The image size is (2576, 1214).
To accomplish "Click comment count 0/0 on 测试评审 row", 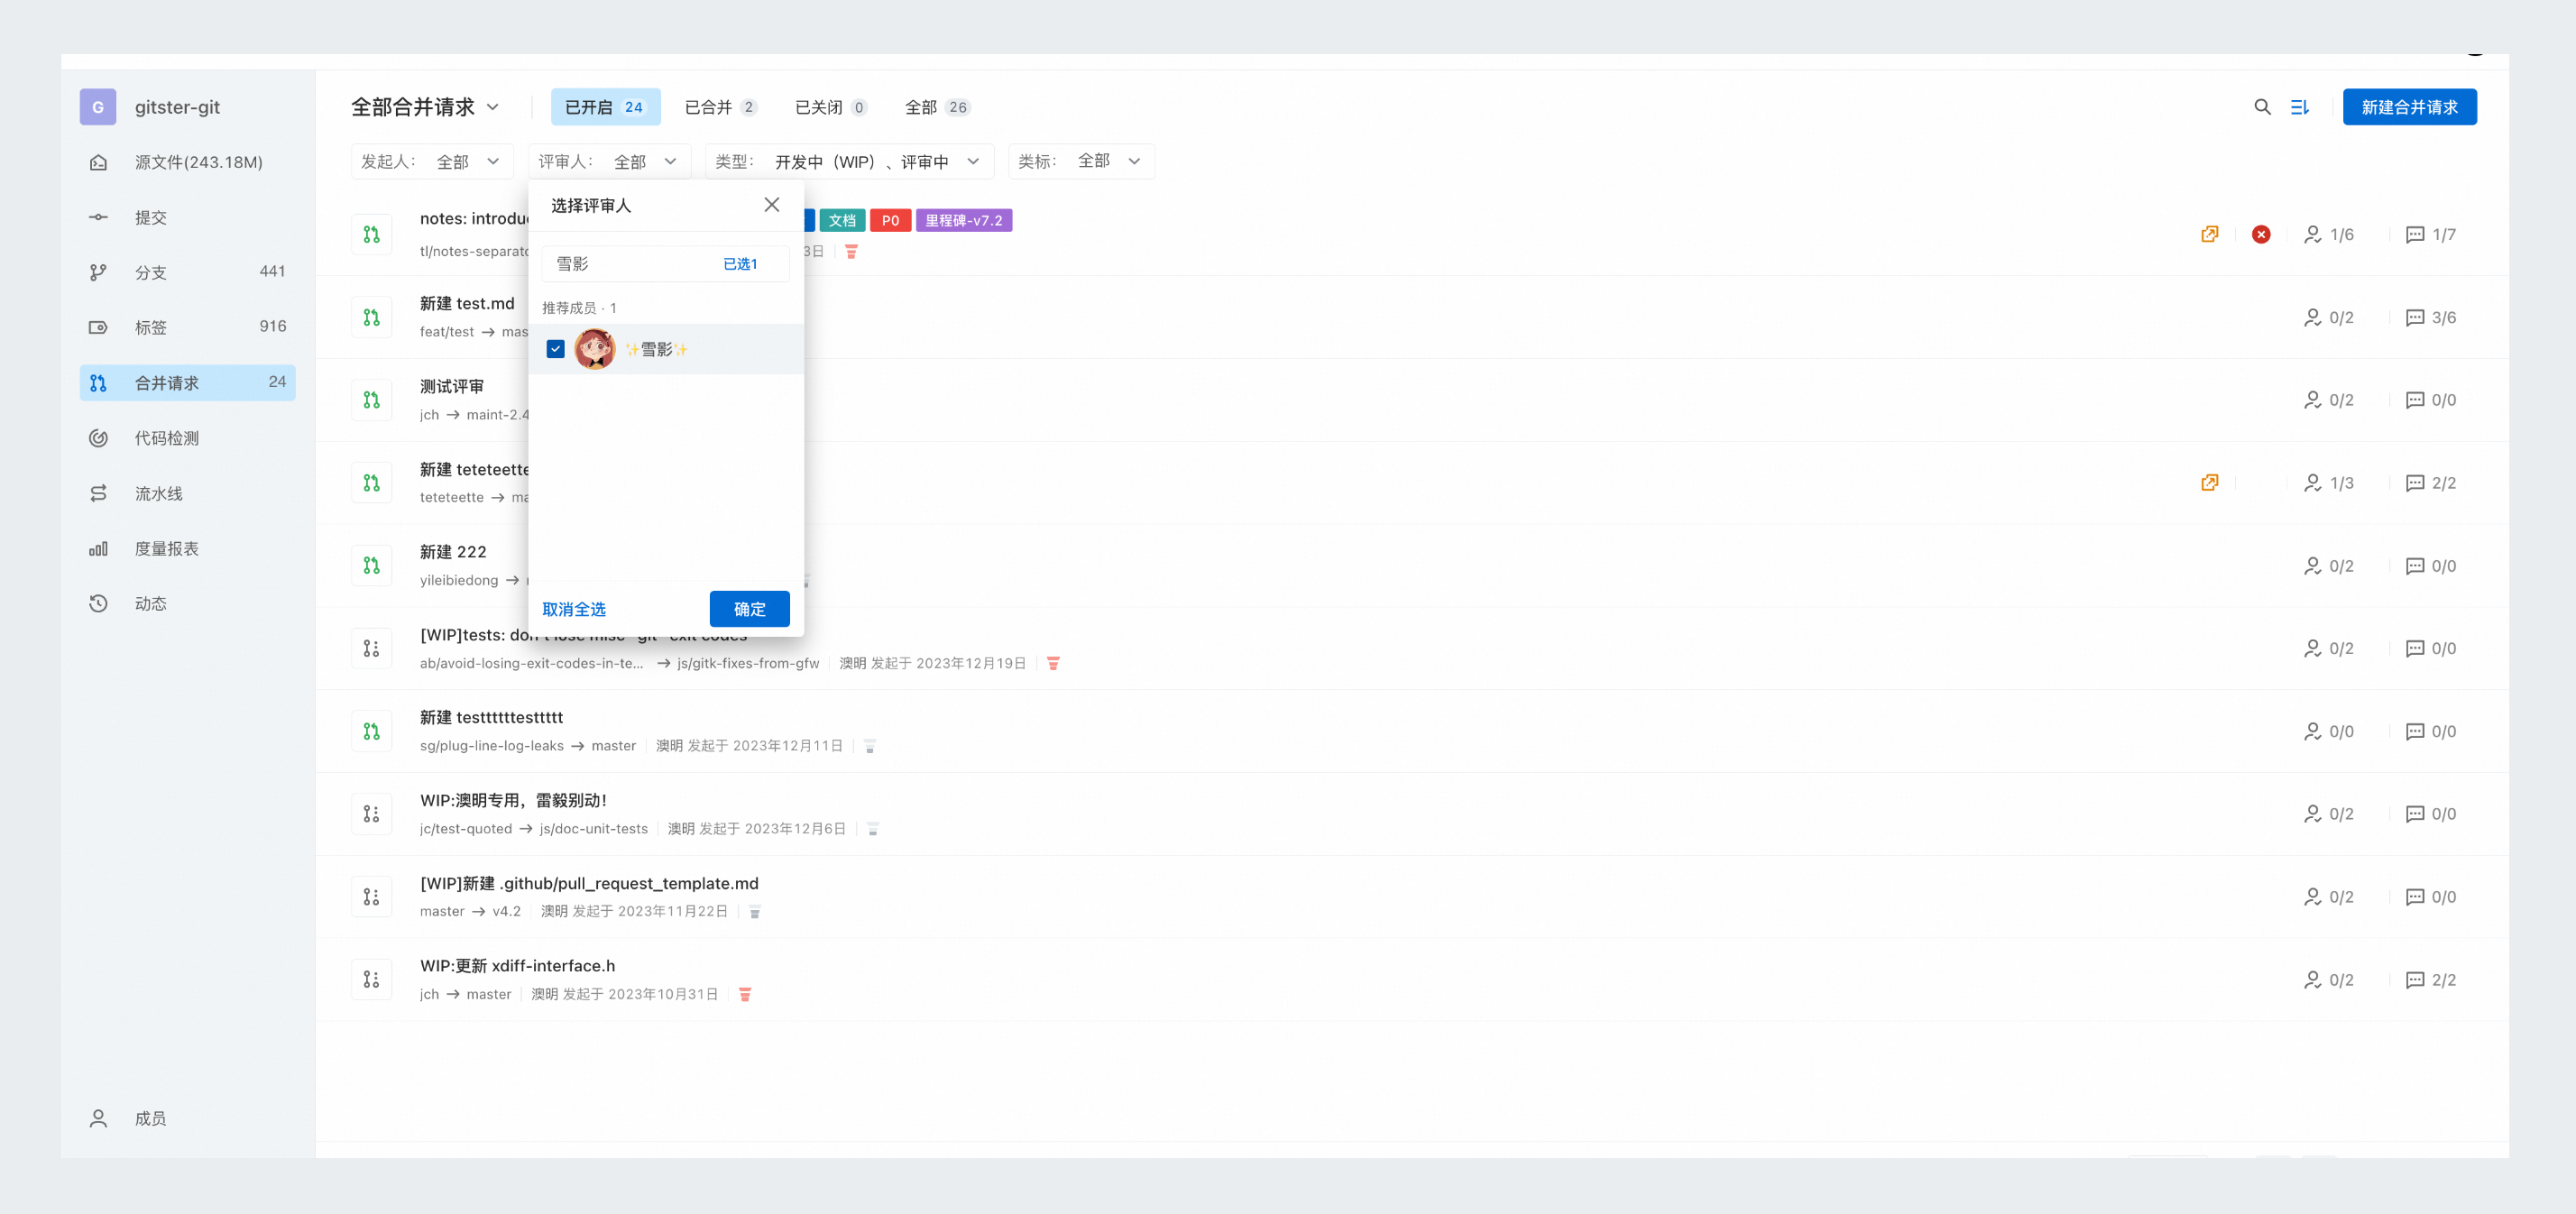I will click(x=2431, y=400).
